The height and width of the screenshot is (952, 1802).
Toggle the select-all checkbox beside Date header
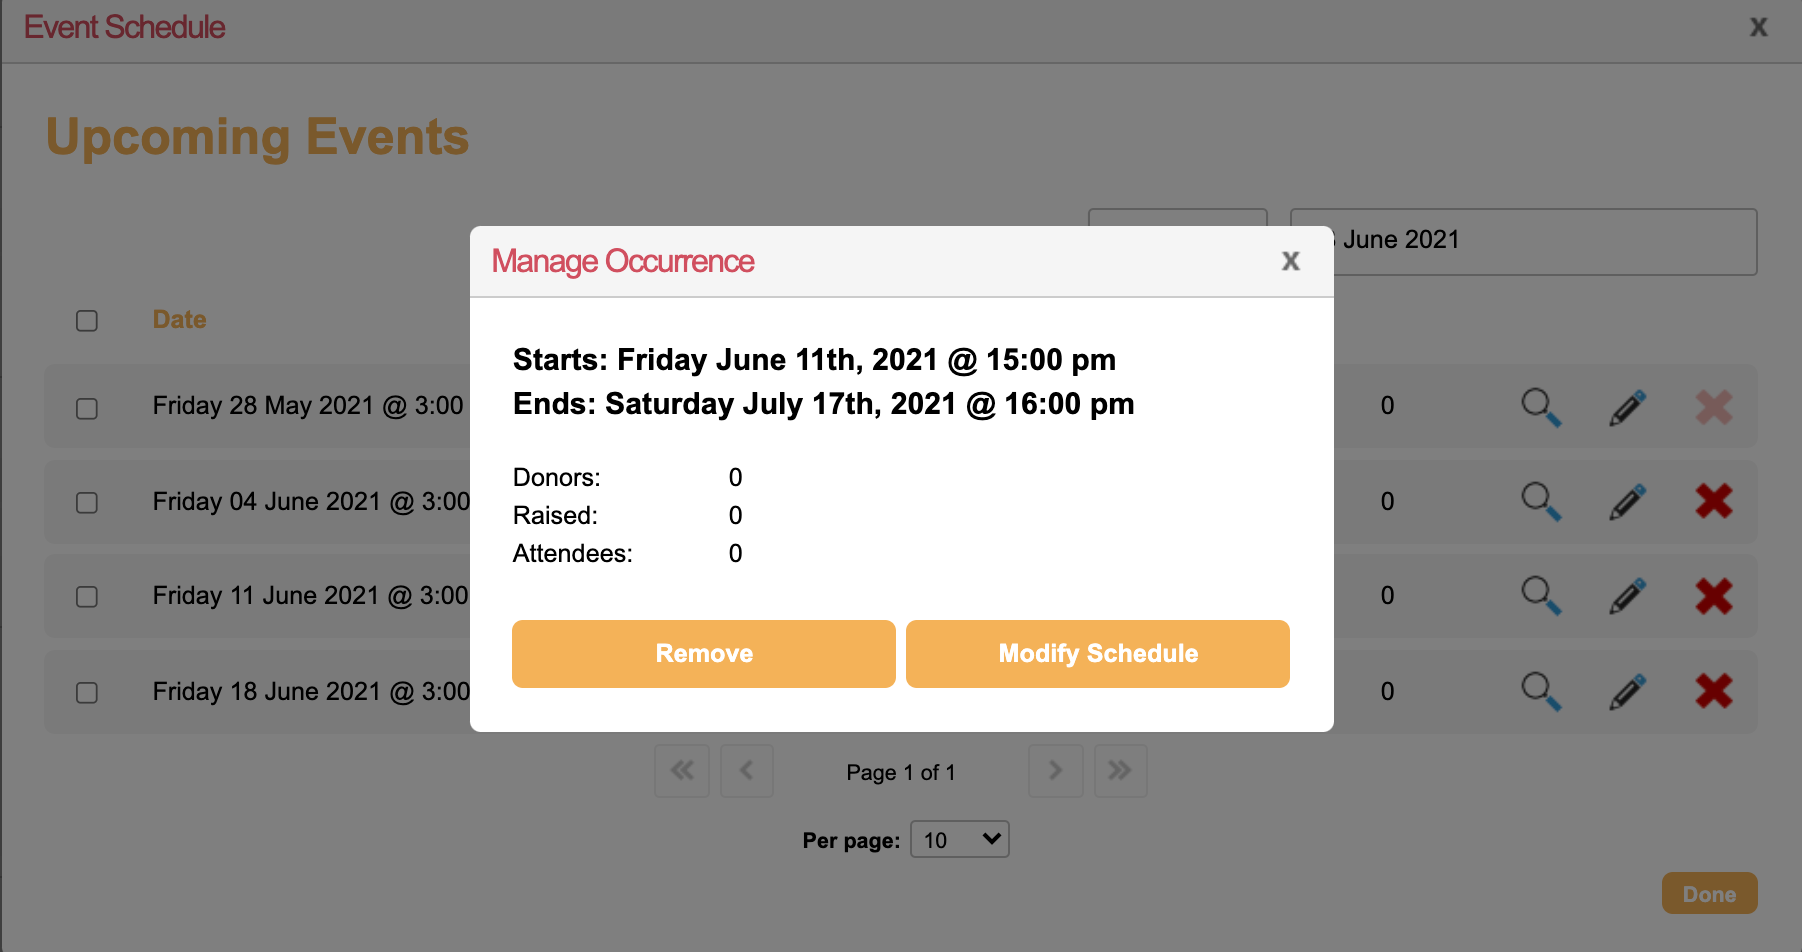click(x=87, y=321)
